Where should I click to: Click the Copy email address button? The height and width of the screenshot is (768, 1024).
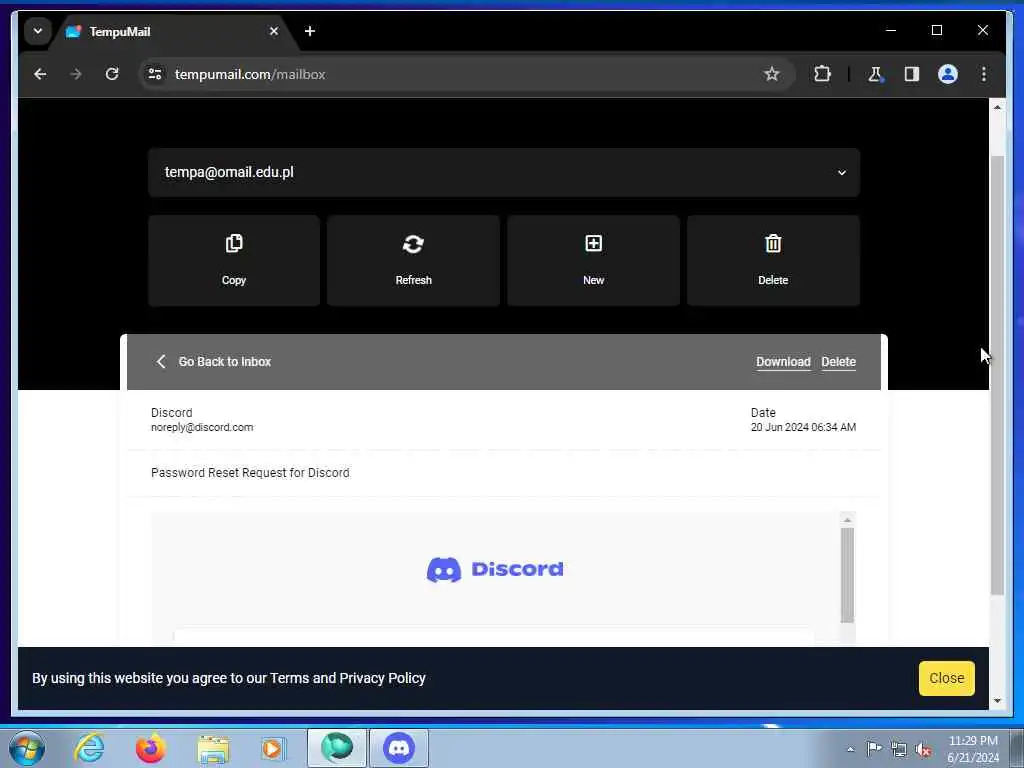pos(234,261)
